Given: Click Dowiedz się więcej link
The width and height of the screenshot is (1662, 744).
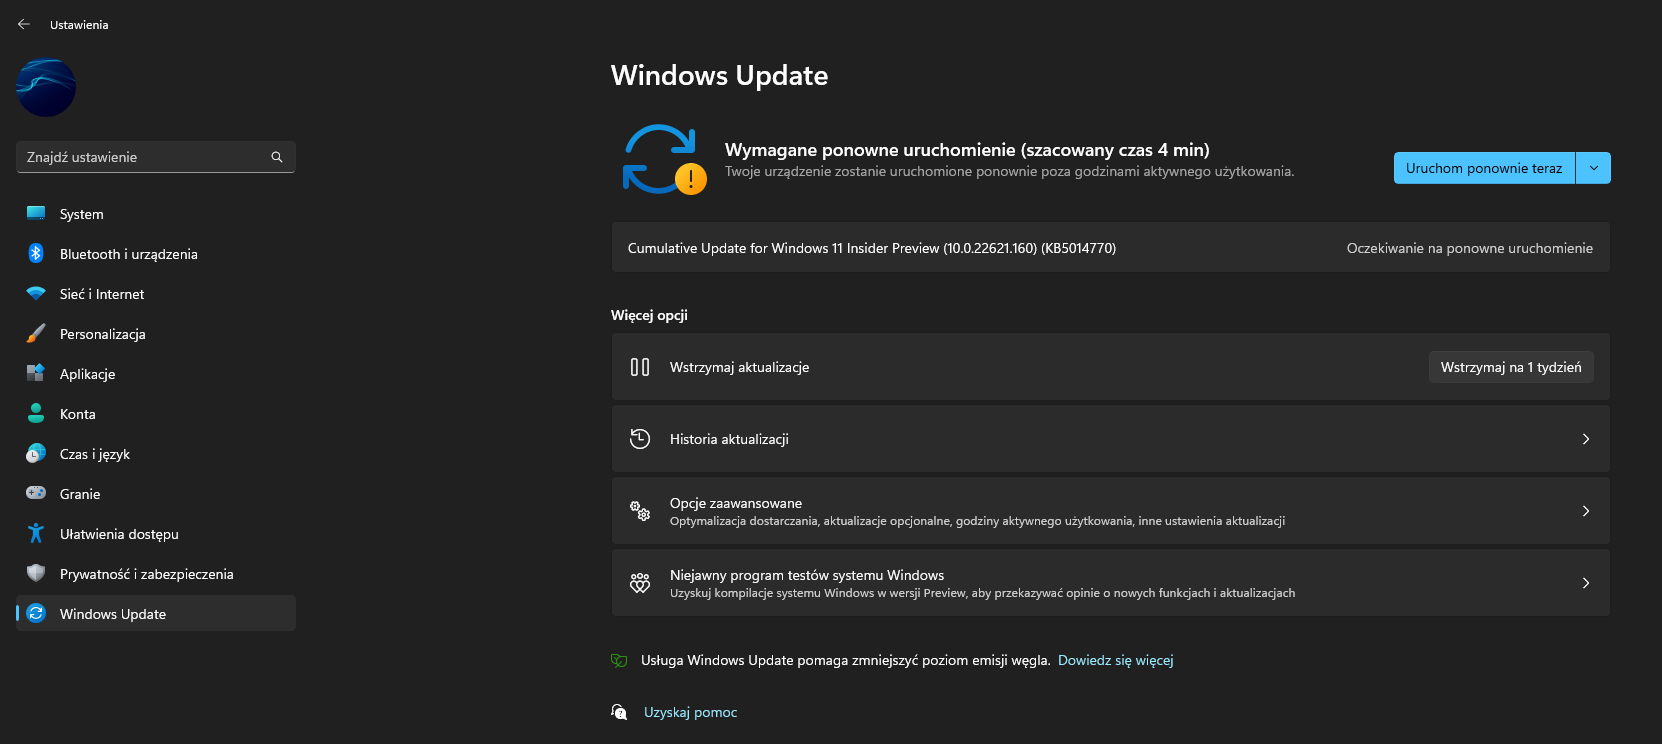Looking at the screenshot, I should (1116, 660).
